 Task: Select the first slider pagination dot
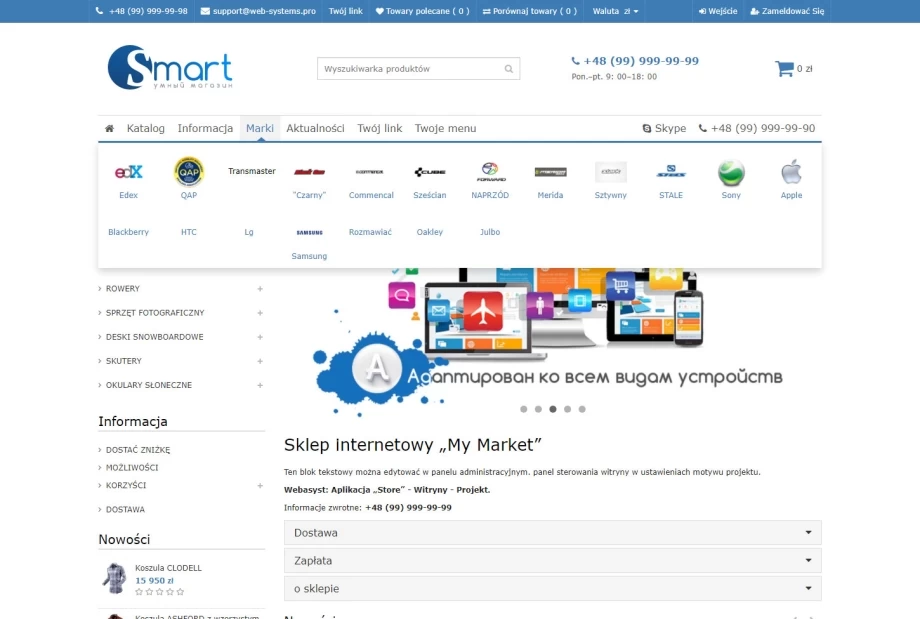coord(523,409)
